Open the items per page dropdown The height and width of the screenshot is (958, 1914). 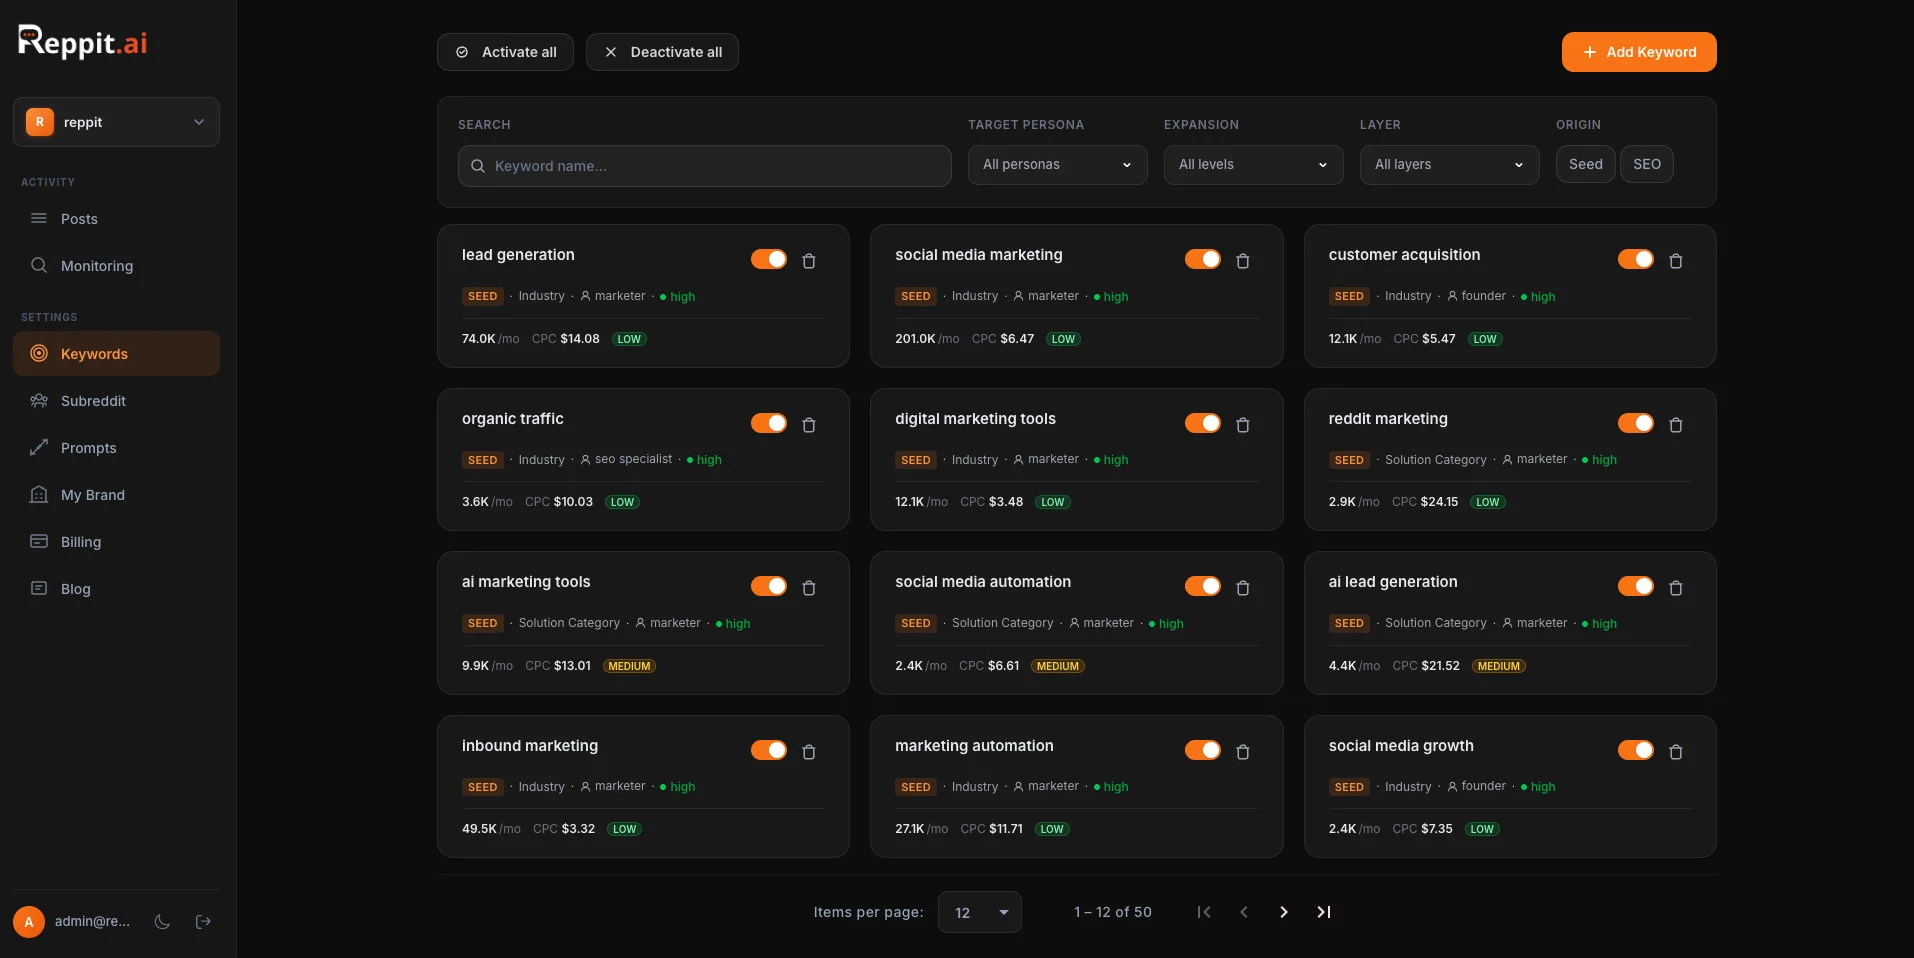tap(979, 912)
